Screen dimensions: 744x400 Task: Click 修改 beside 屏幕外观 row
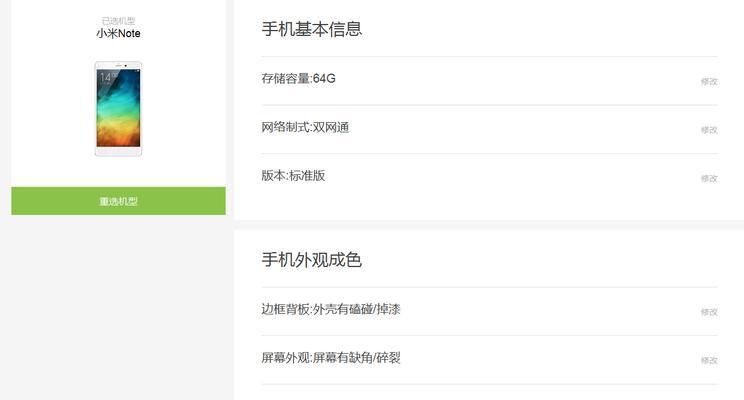(x=709, y=361)
